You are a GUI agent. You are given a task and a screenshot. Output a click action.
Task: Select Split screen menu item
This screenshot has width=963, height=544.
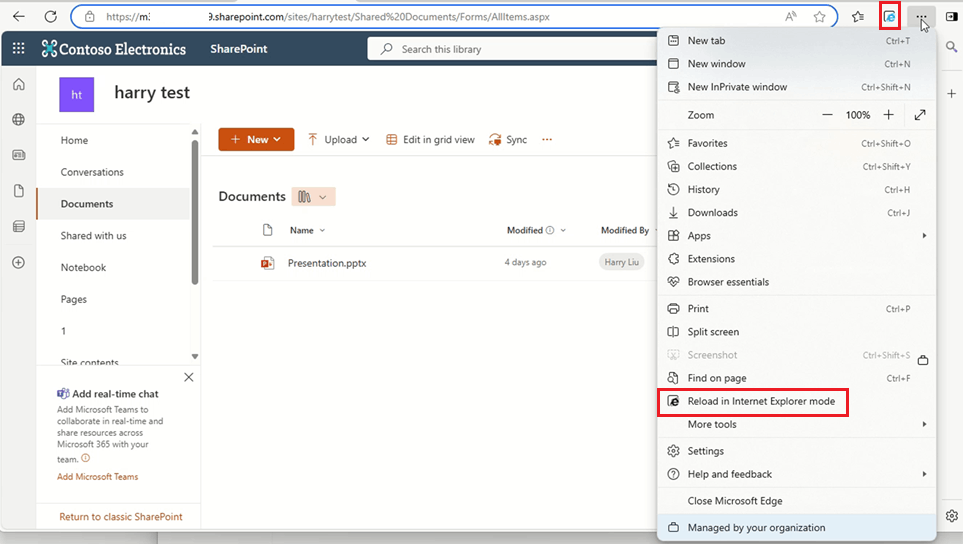(797, 332)
